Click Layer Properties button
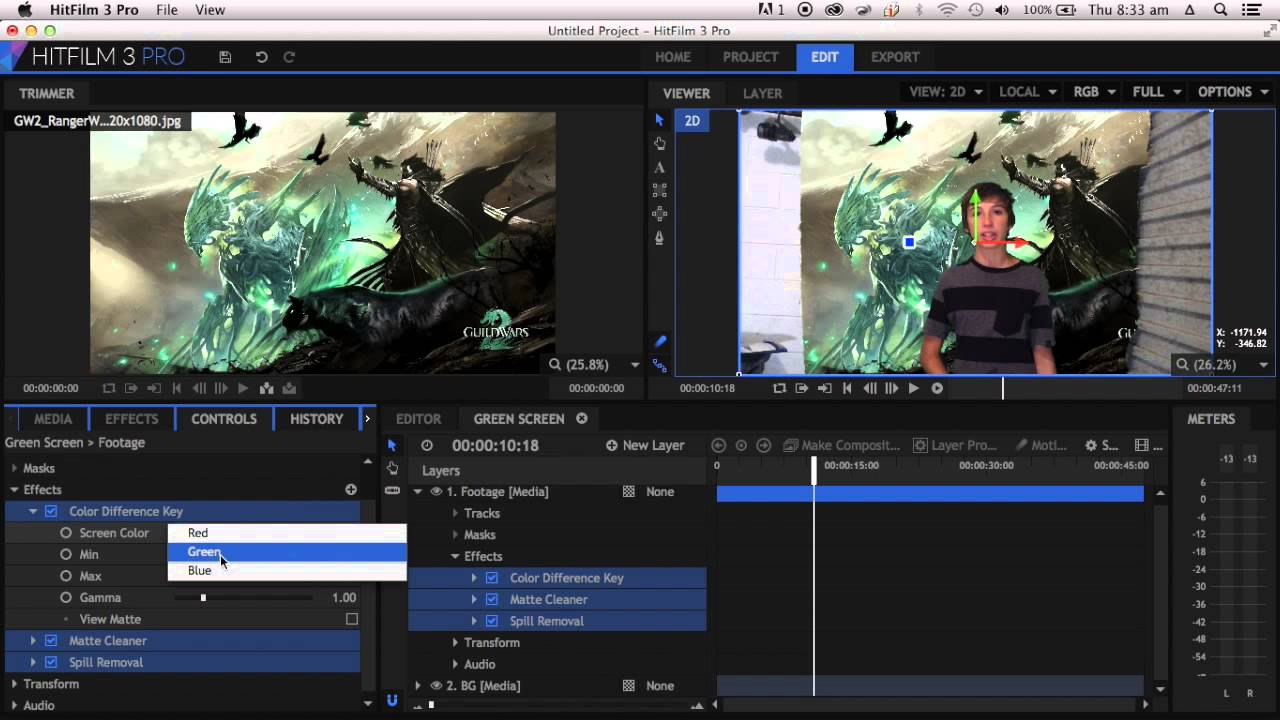This screenshot has height=720, width=1280. (x=955, y=445)
